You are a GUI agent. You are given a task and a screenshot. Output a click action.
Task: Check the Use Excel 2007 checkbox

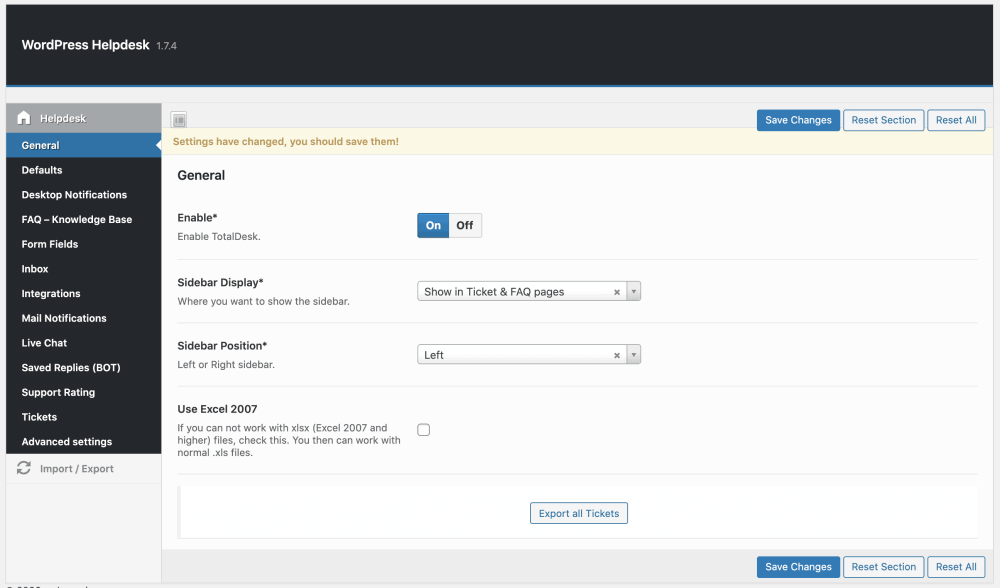click(x=423, y=428)
